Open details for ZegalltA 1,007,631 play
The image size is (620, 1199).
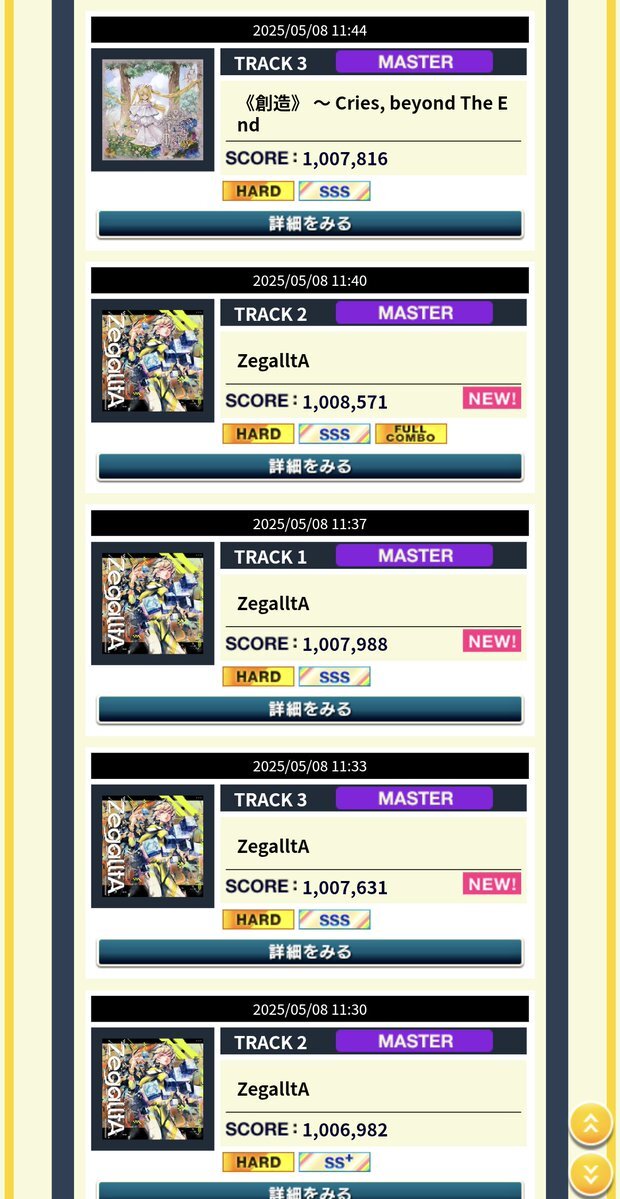[x=310, y=952]
